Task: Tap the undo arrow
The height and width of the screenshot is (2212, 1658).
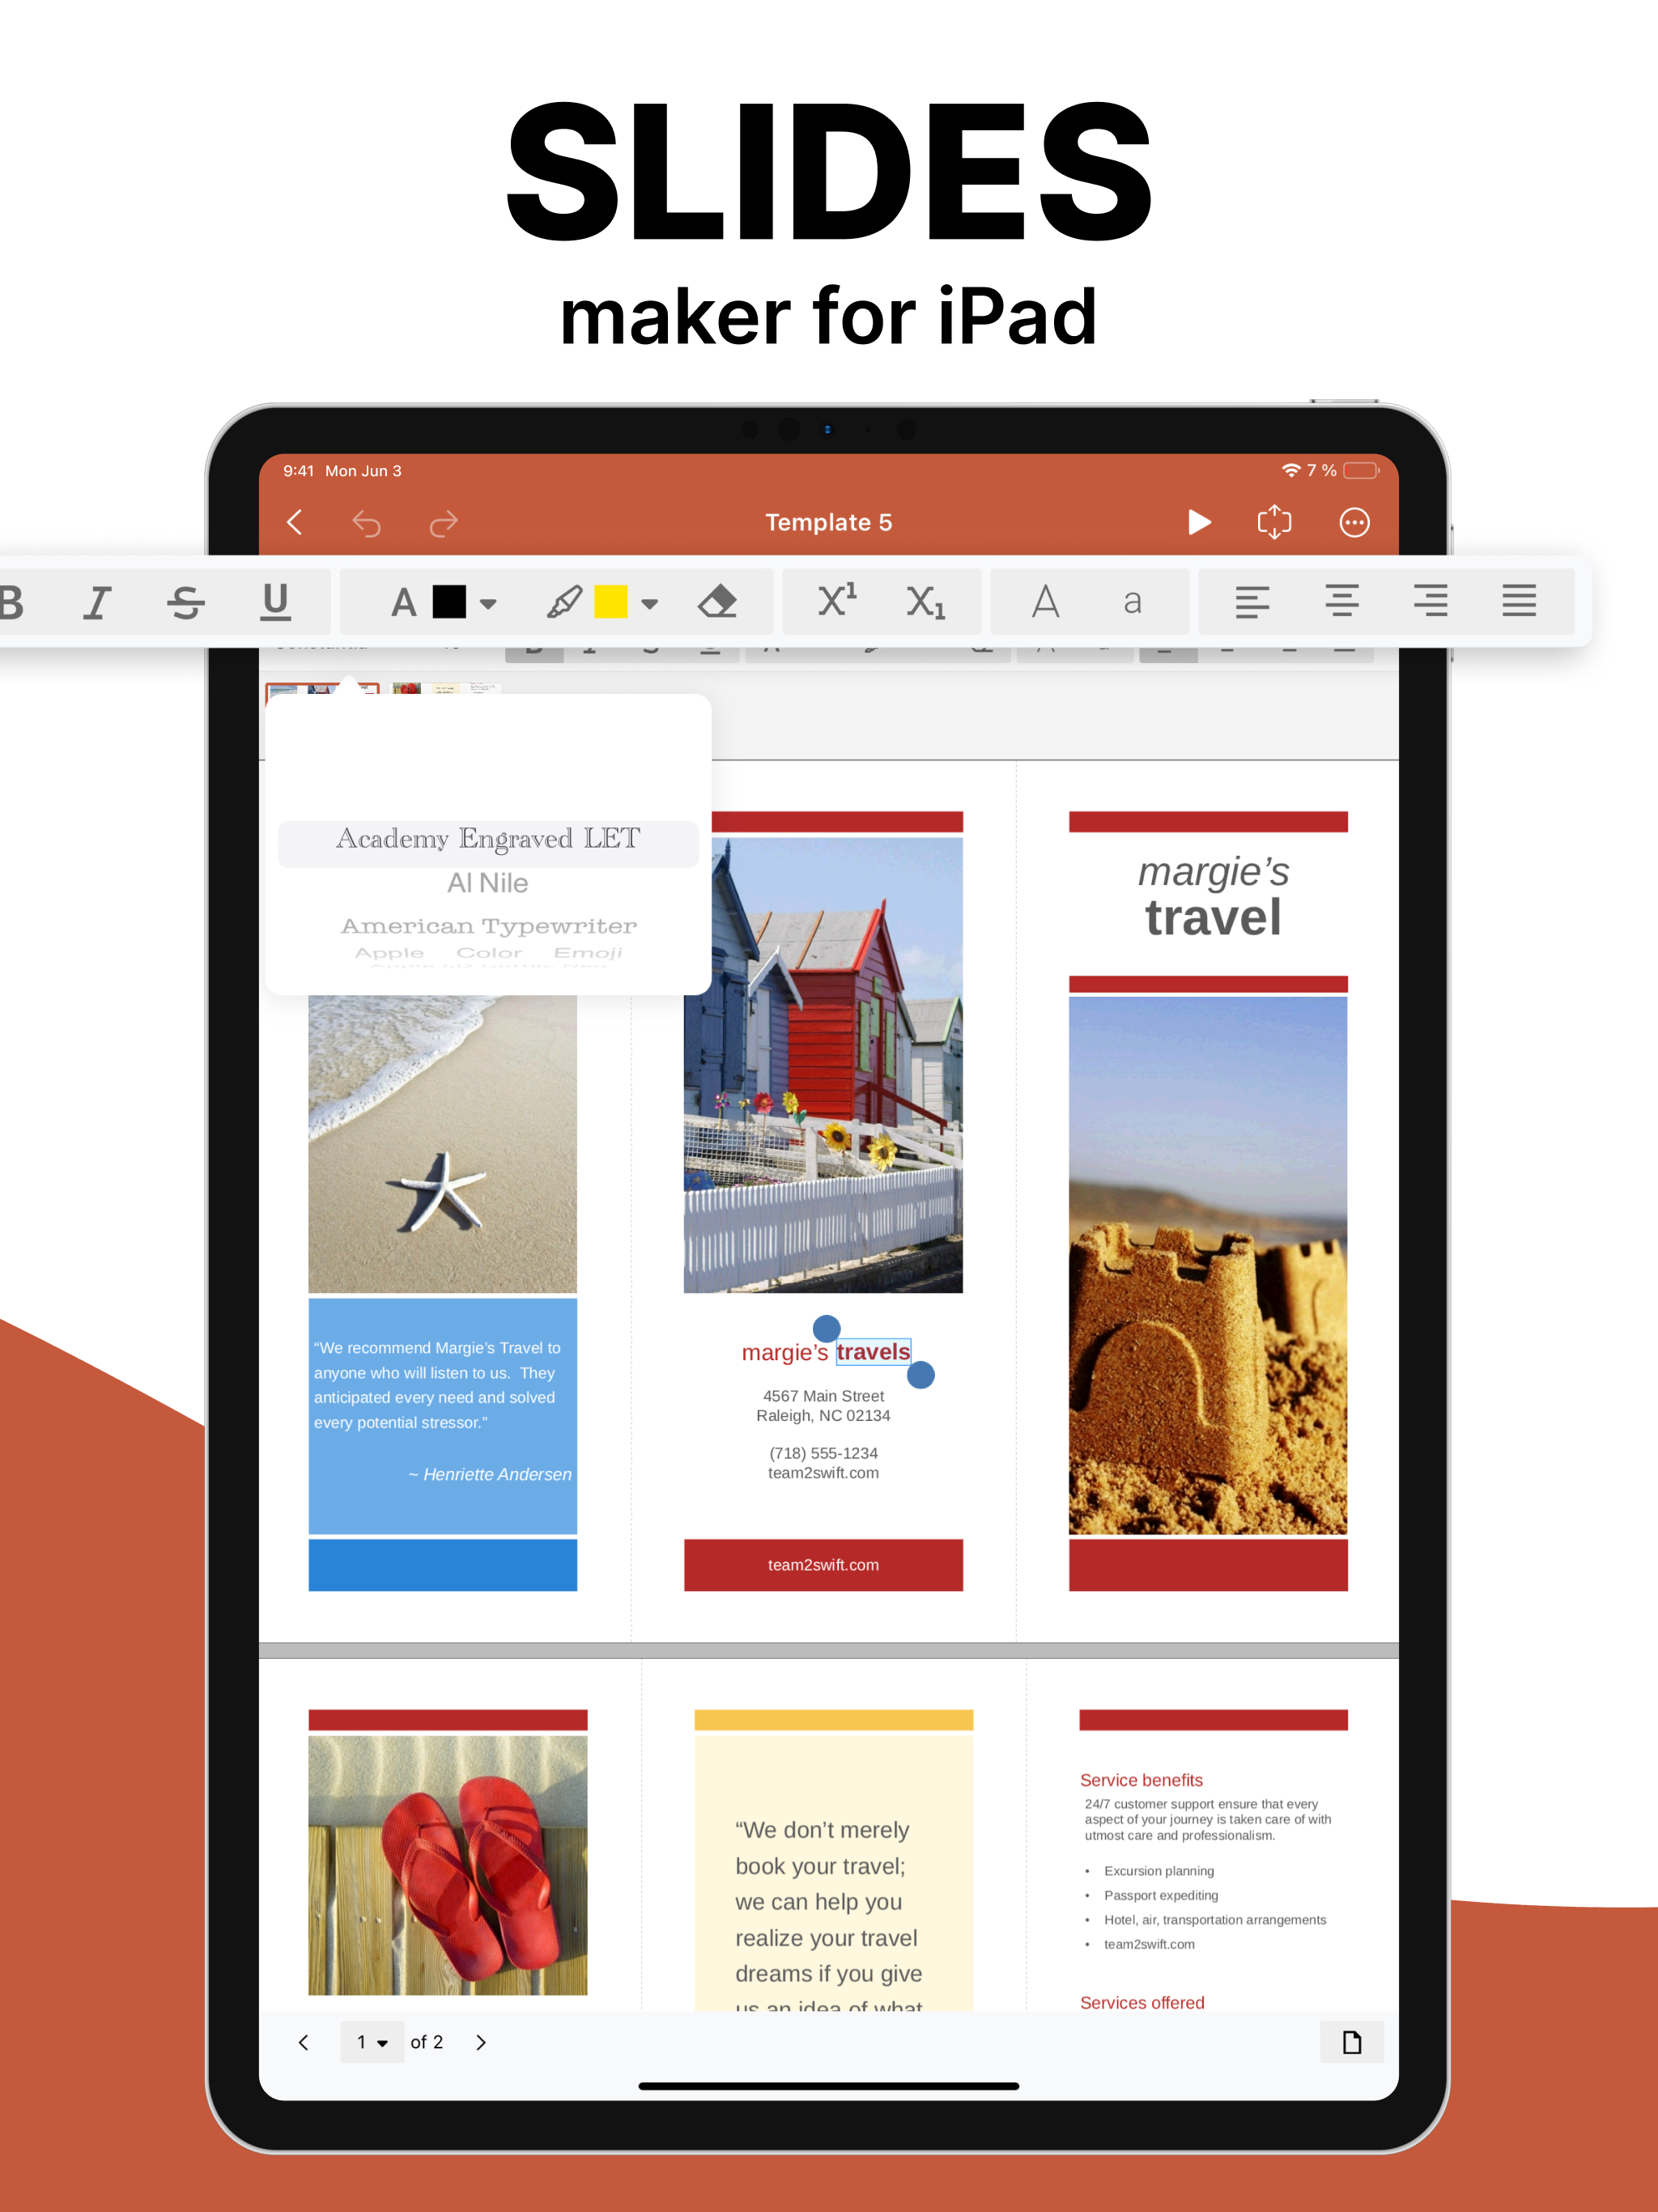Action: 367,523
